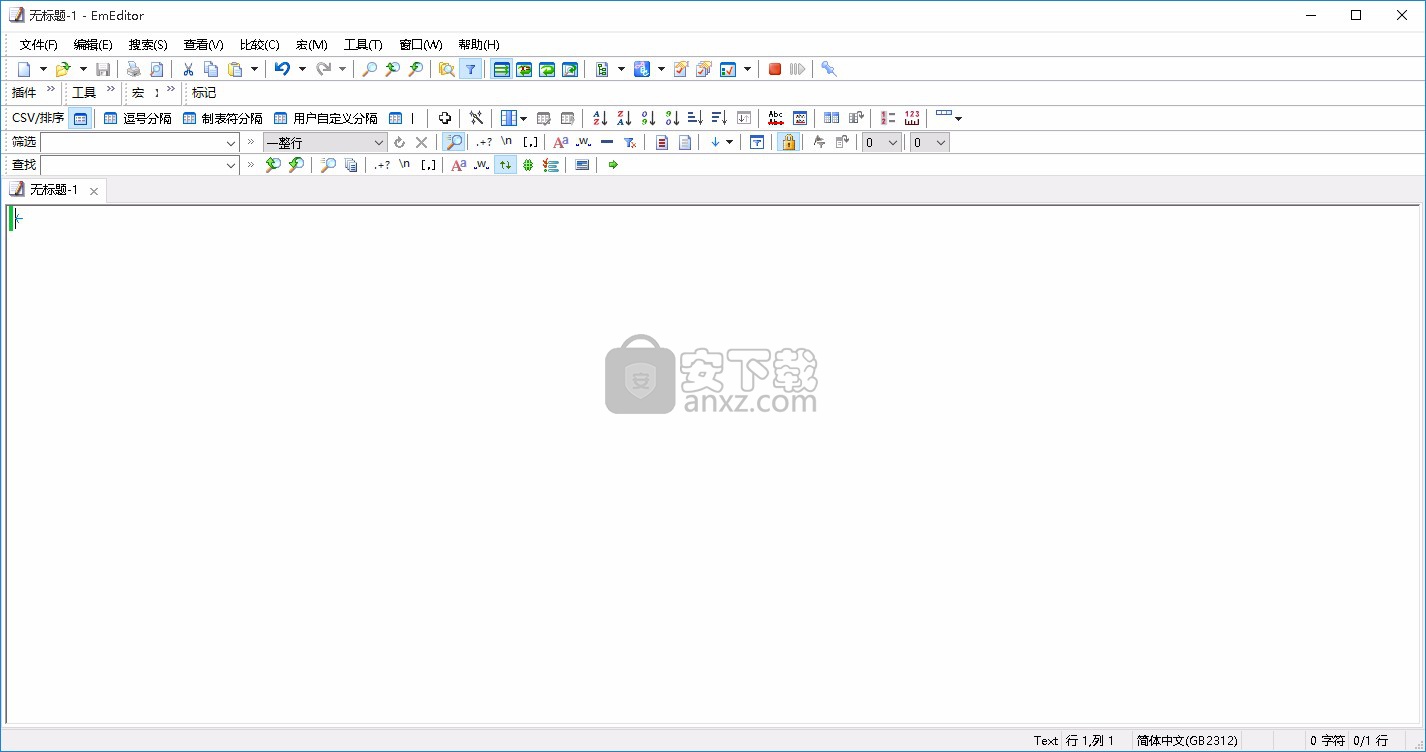This screenshot has width=1426, height=752.
Task: Toggle search around arrows in Find bar
Action: click(505, 165)
